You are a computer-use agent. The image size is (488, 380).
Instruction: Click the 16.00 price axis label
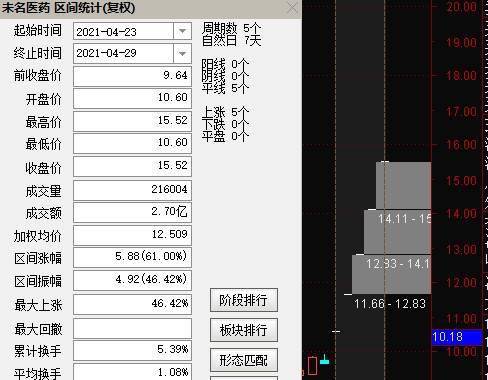pyautogui.click(x=462, y=145)
